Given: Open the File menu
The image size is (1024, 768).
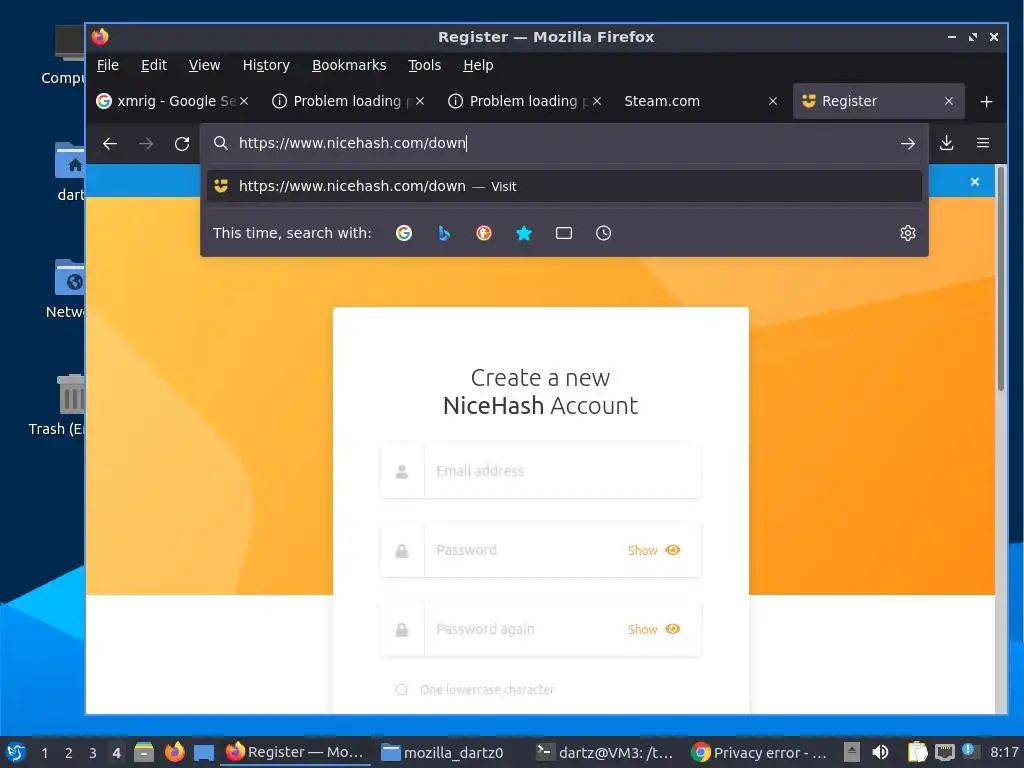Looking at the screenshot, I should [108, 65].
